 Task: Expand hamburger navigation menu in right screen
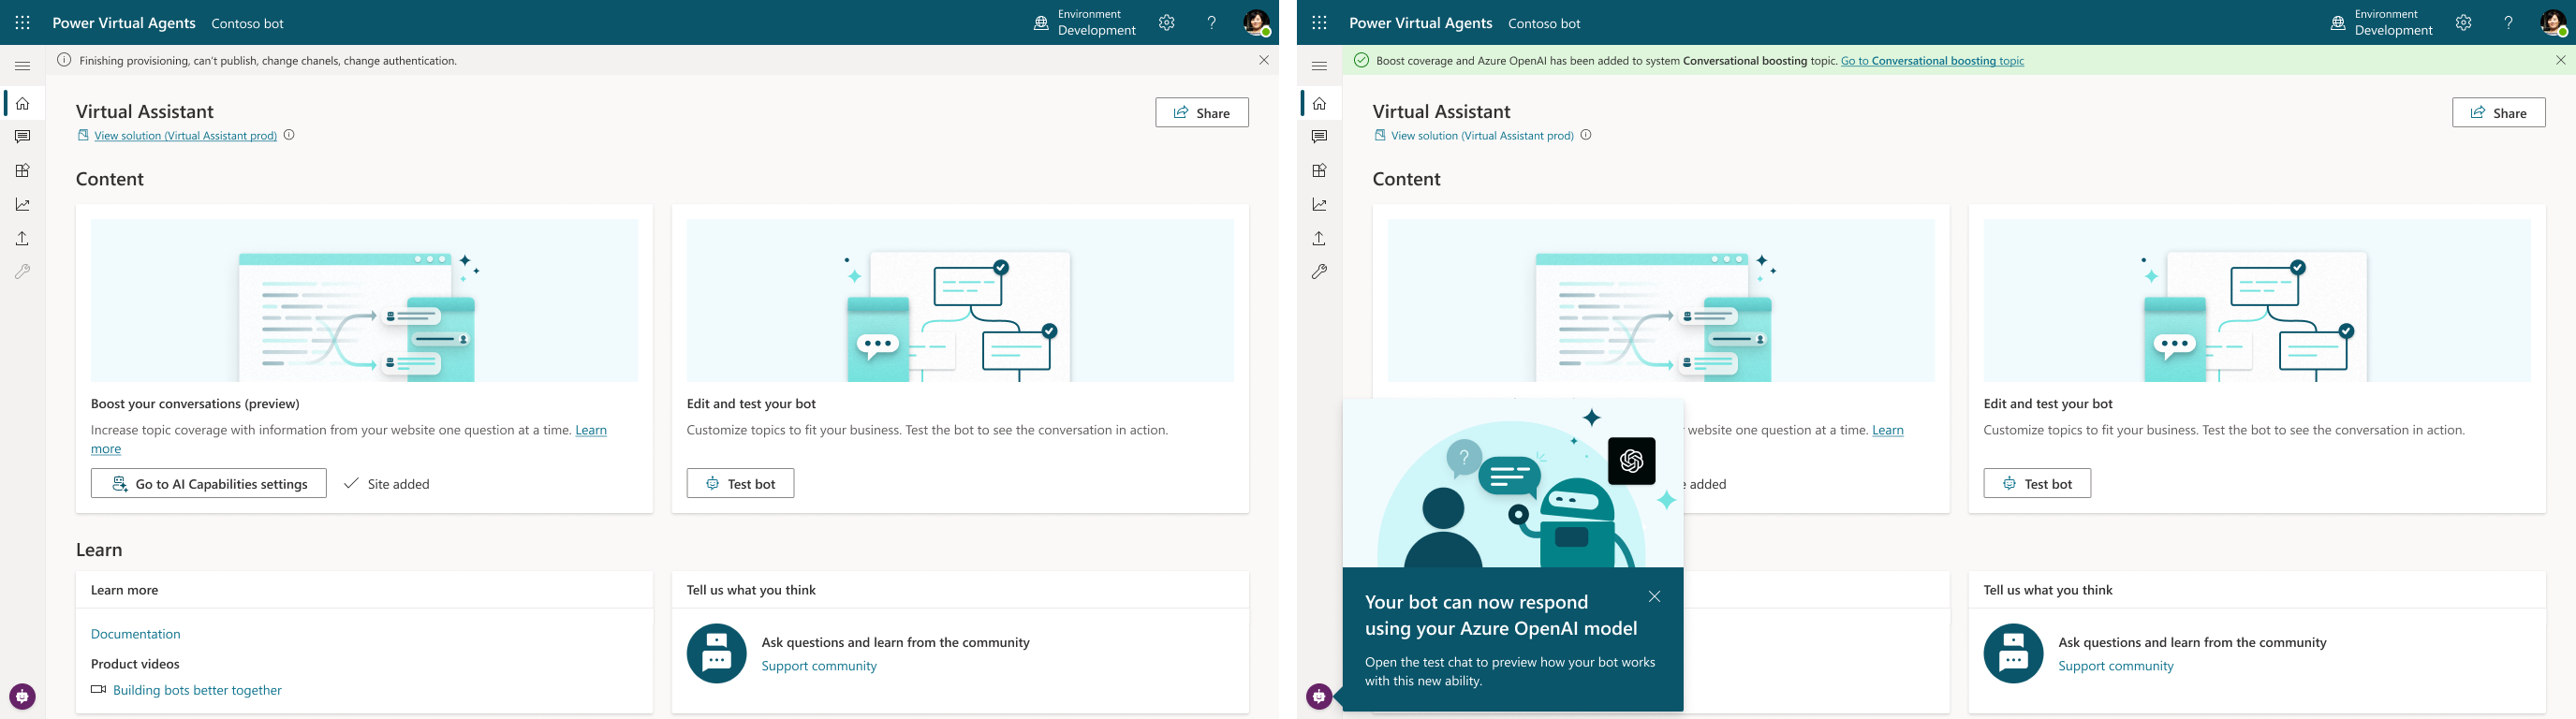(1319, 66)
